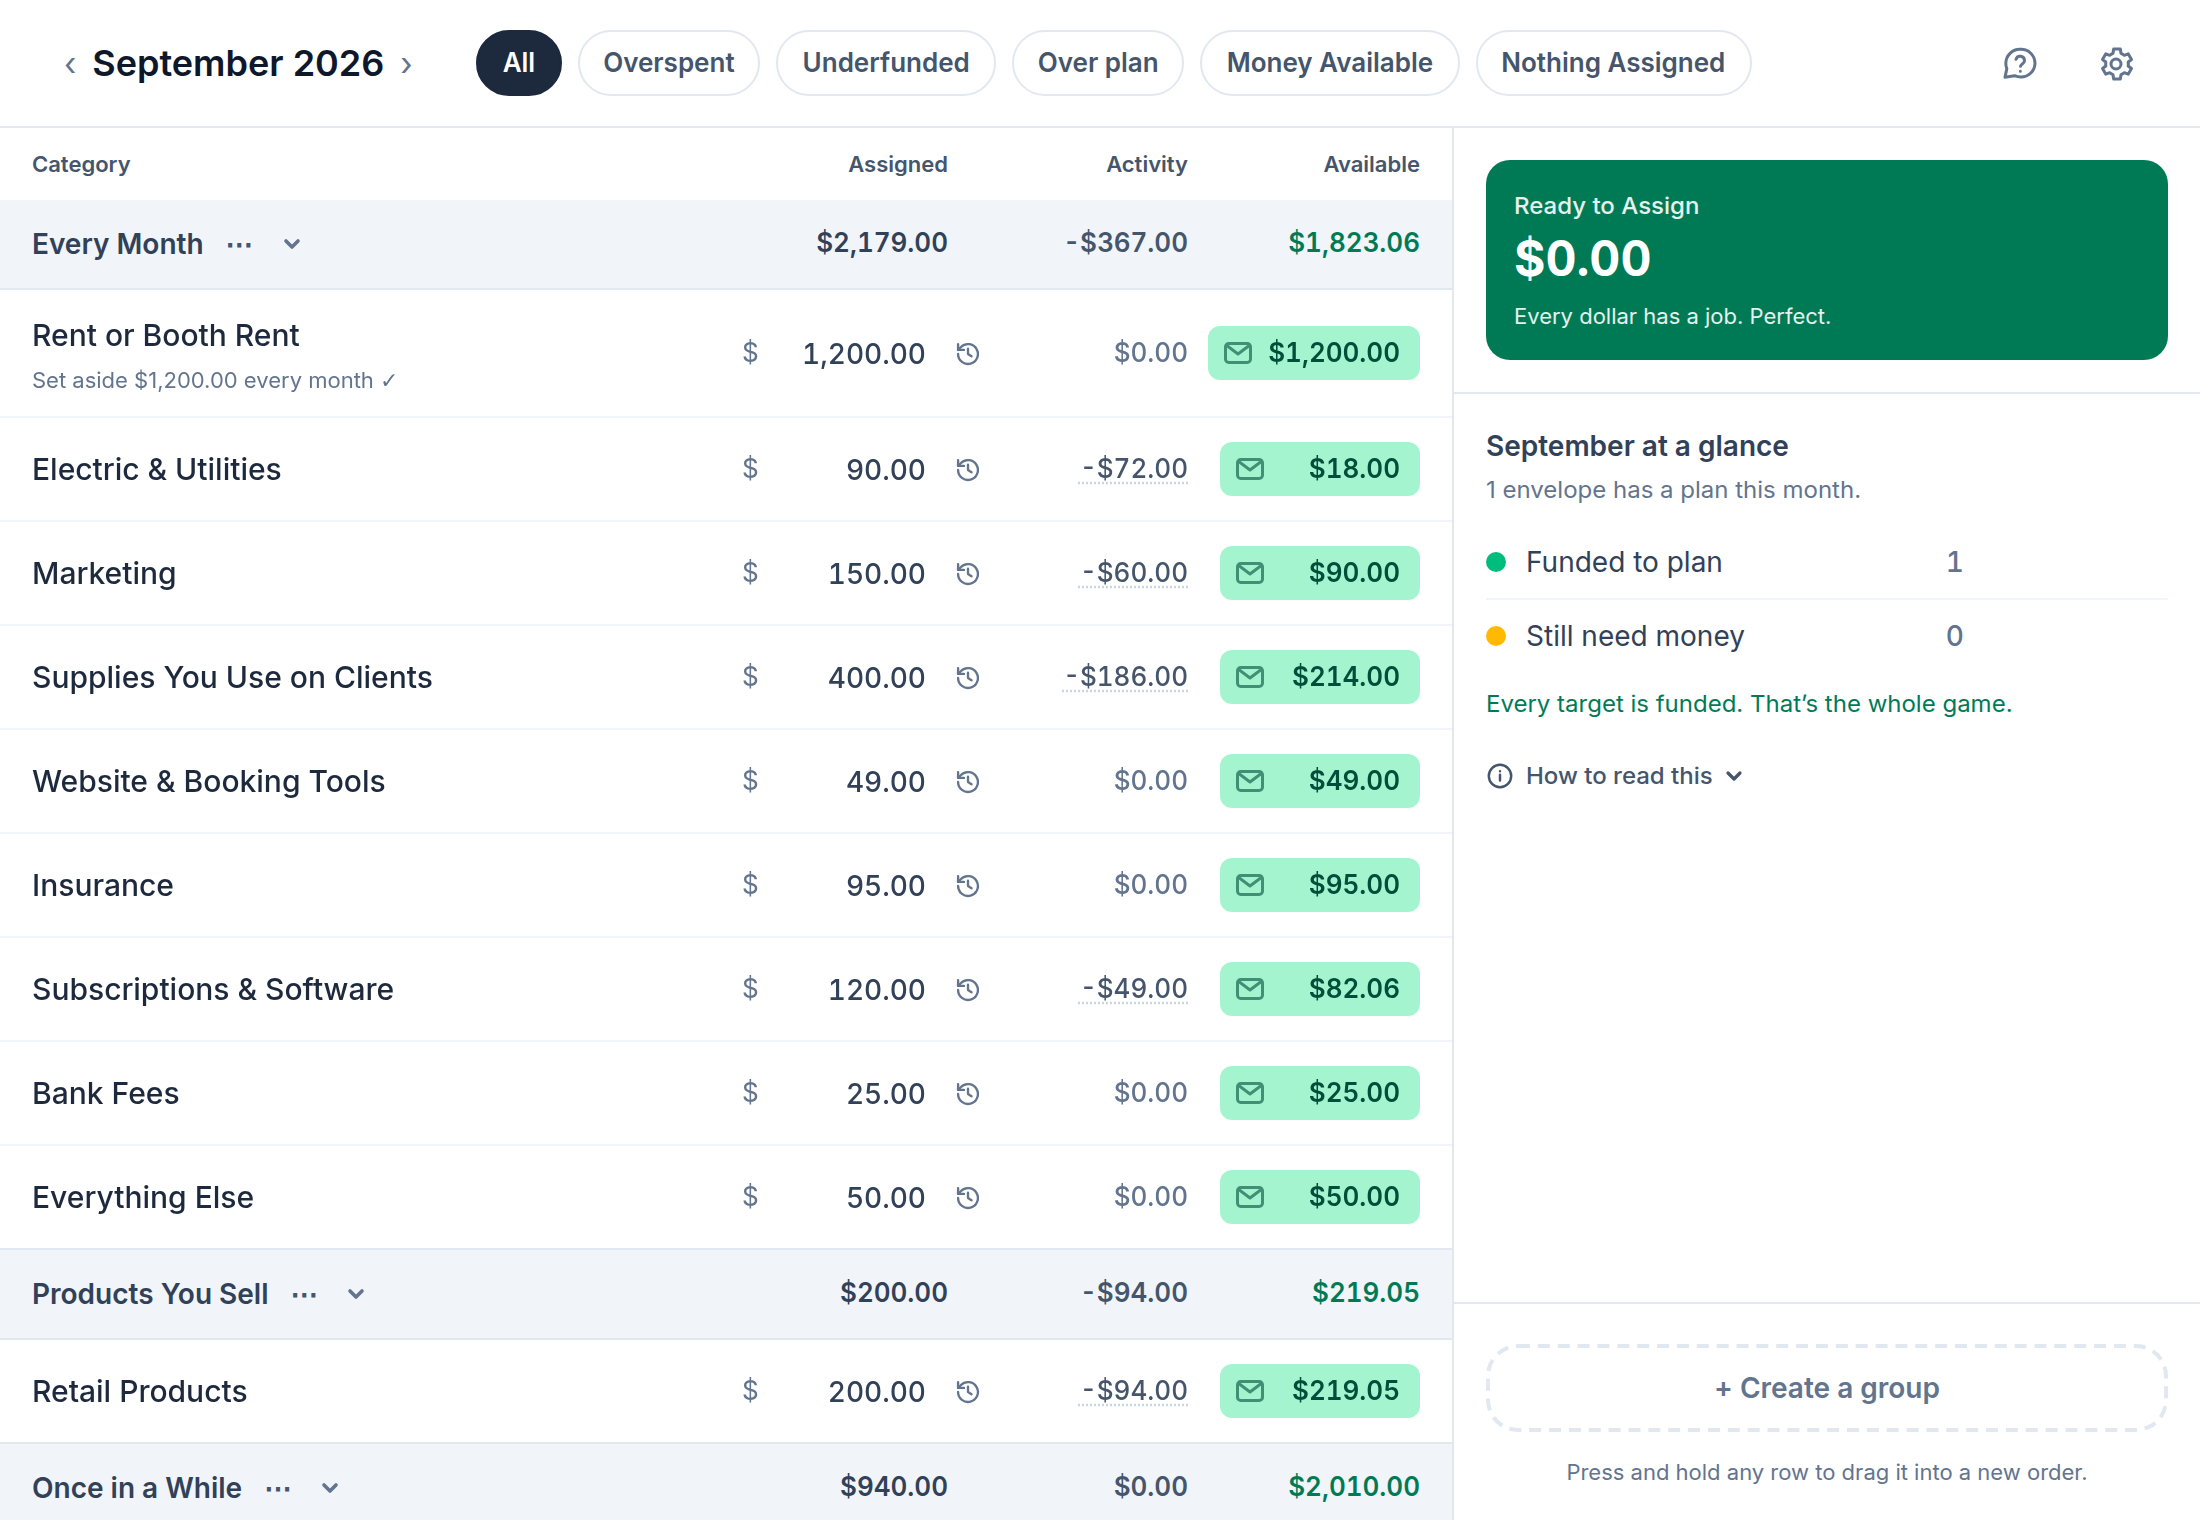
Task: Open history icon for Retail Products
Action: click(x=967, y=1391)
